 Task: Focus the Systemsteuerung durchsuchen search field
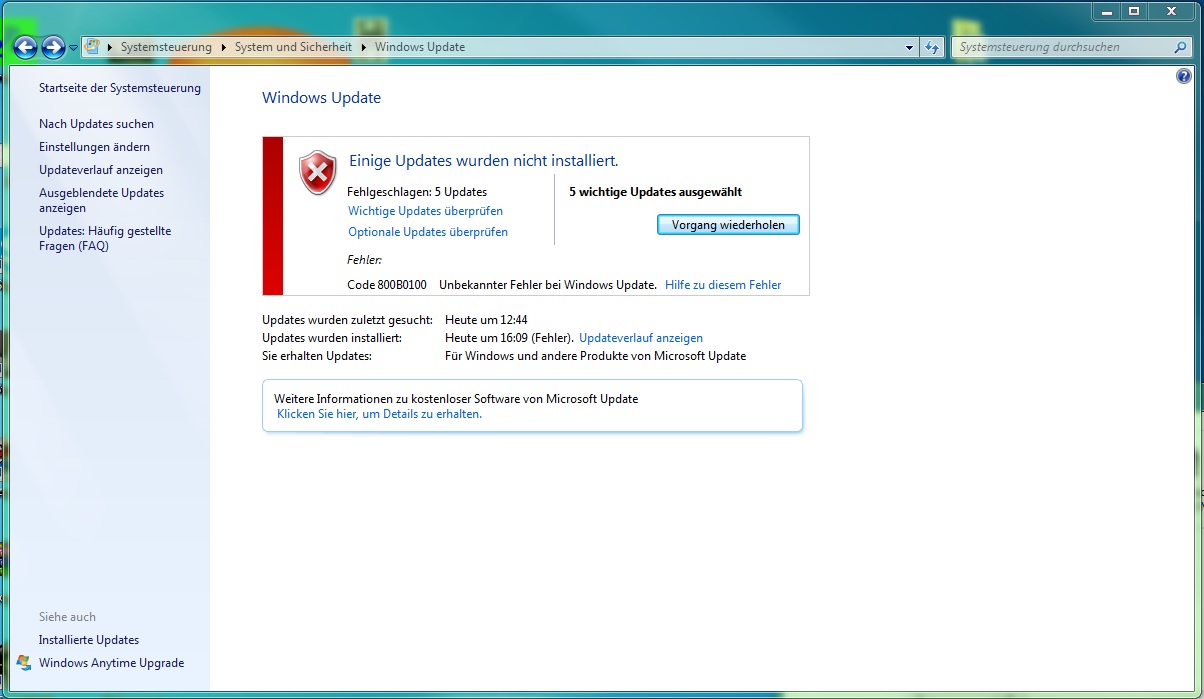pyautogui.click(x=1060, y=47)
